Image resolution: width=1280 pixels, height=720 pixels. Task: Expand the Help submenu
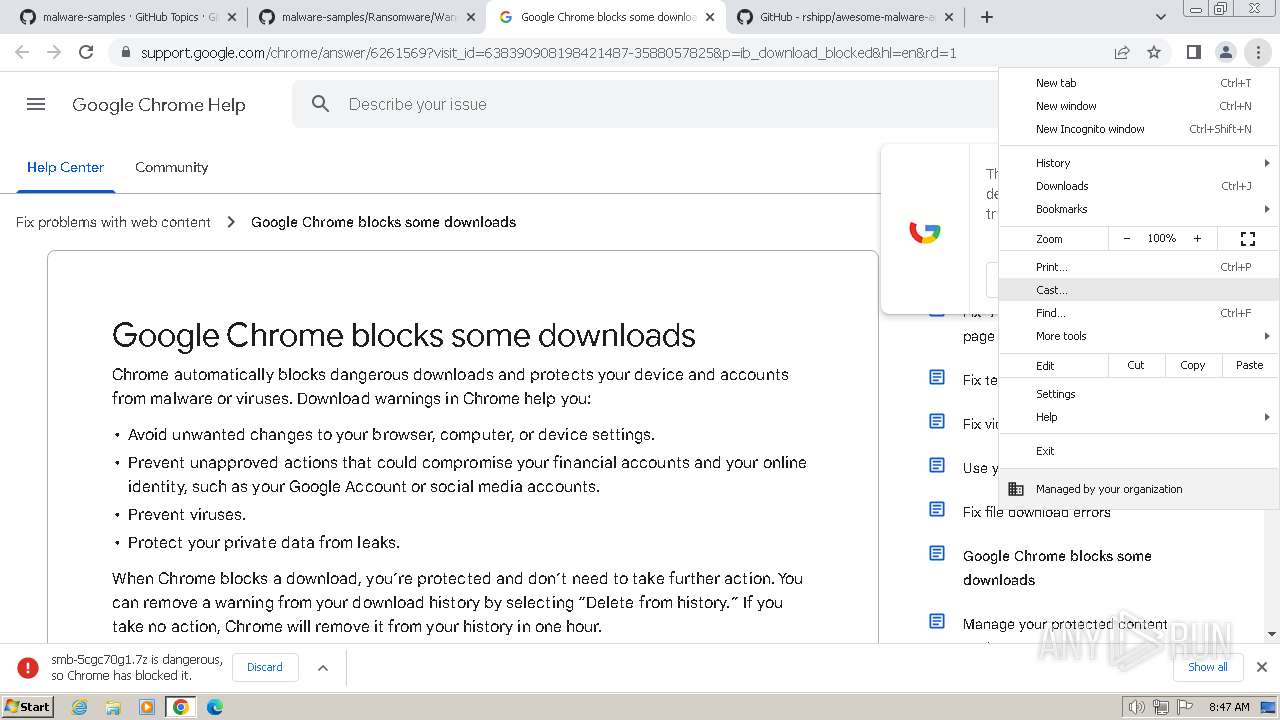click(1139, 417)
